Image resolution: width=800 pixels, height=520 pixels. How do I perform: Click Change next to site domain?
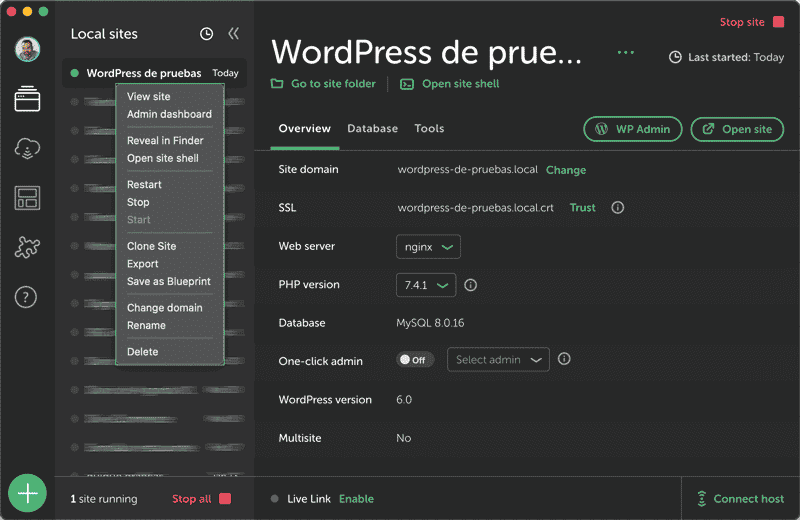pyautogui.click(x=566, y=170)
